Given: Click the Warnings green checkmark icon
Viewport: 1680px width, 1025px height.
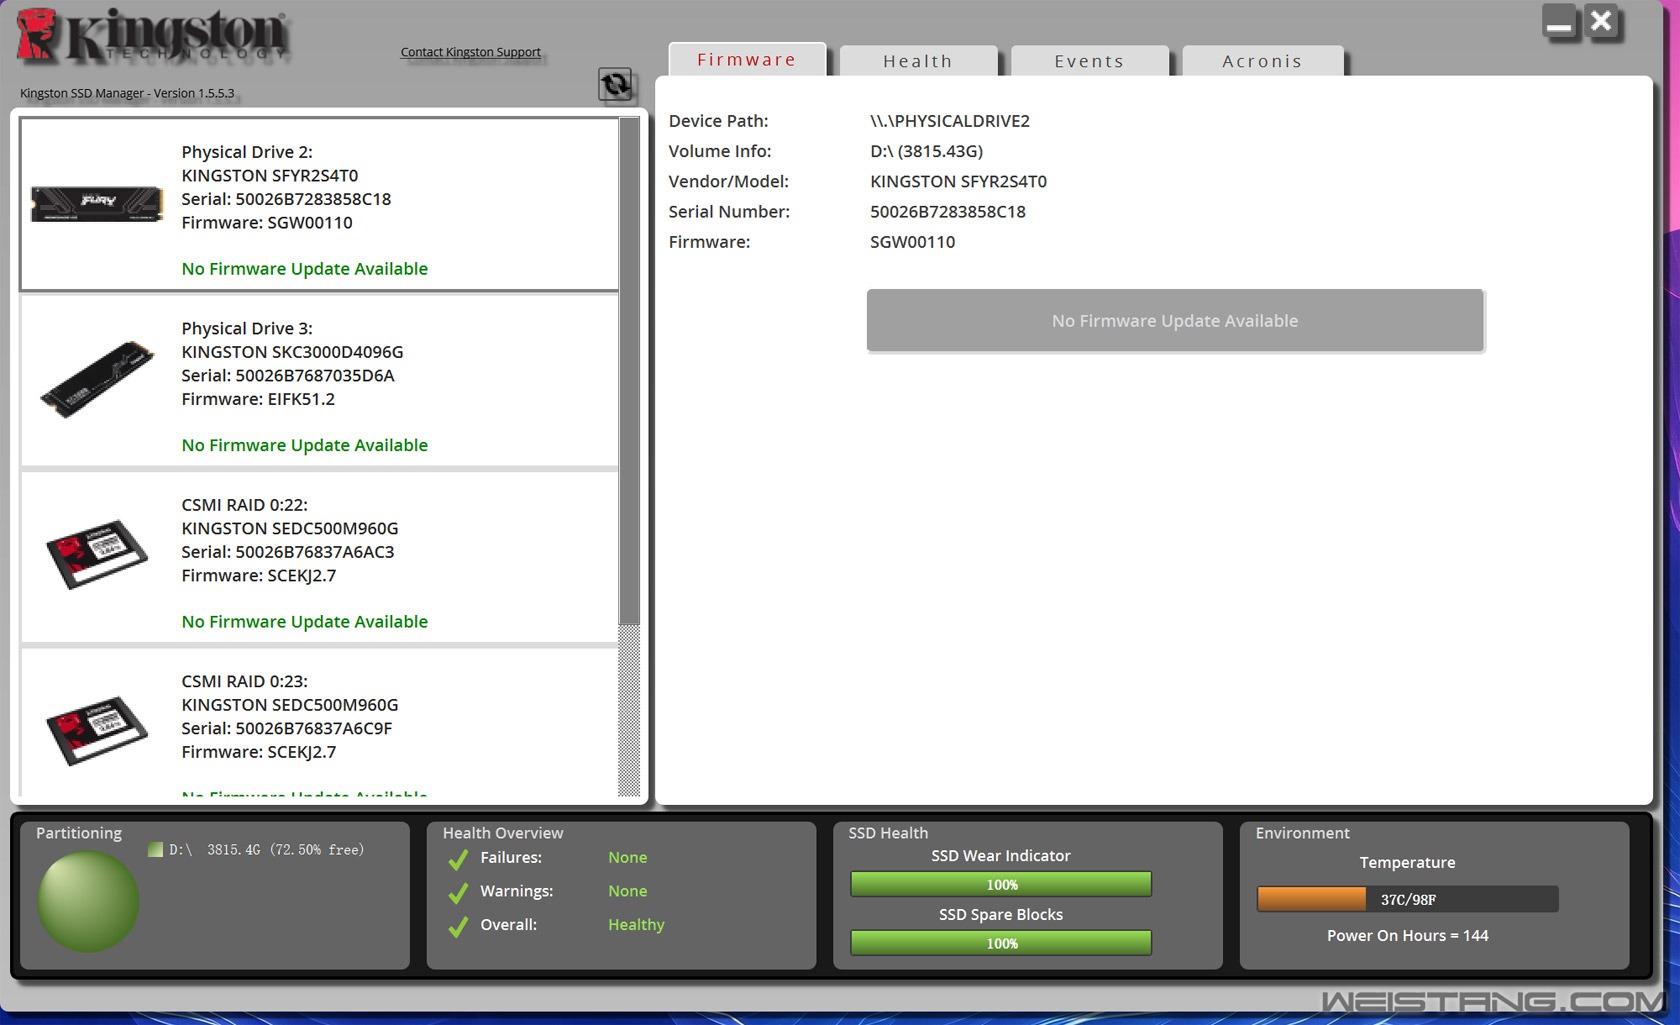Looking at the screenshot, I should (x=458, y=893).
